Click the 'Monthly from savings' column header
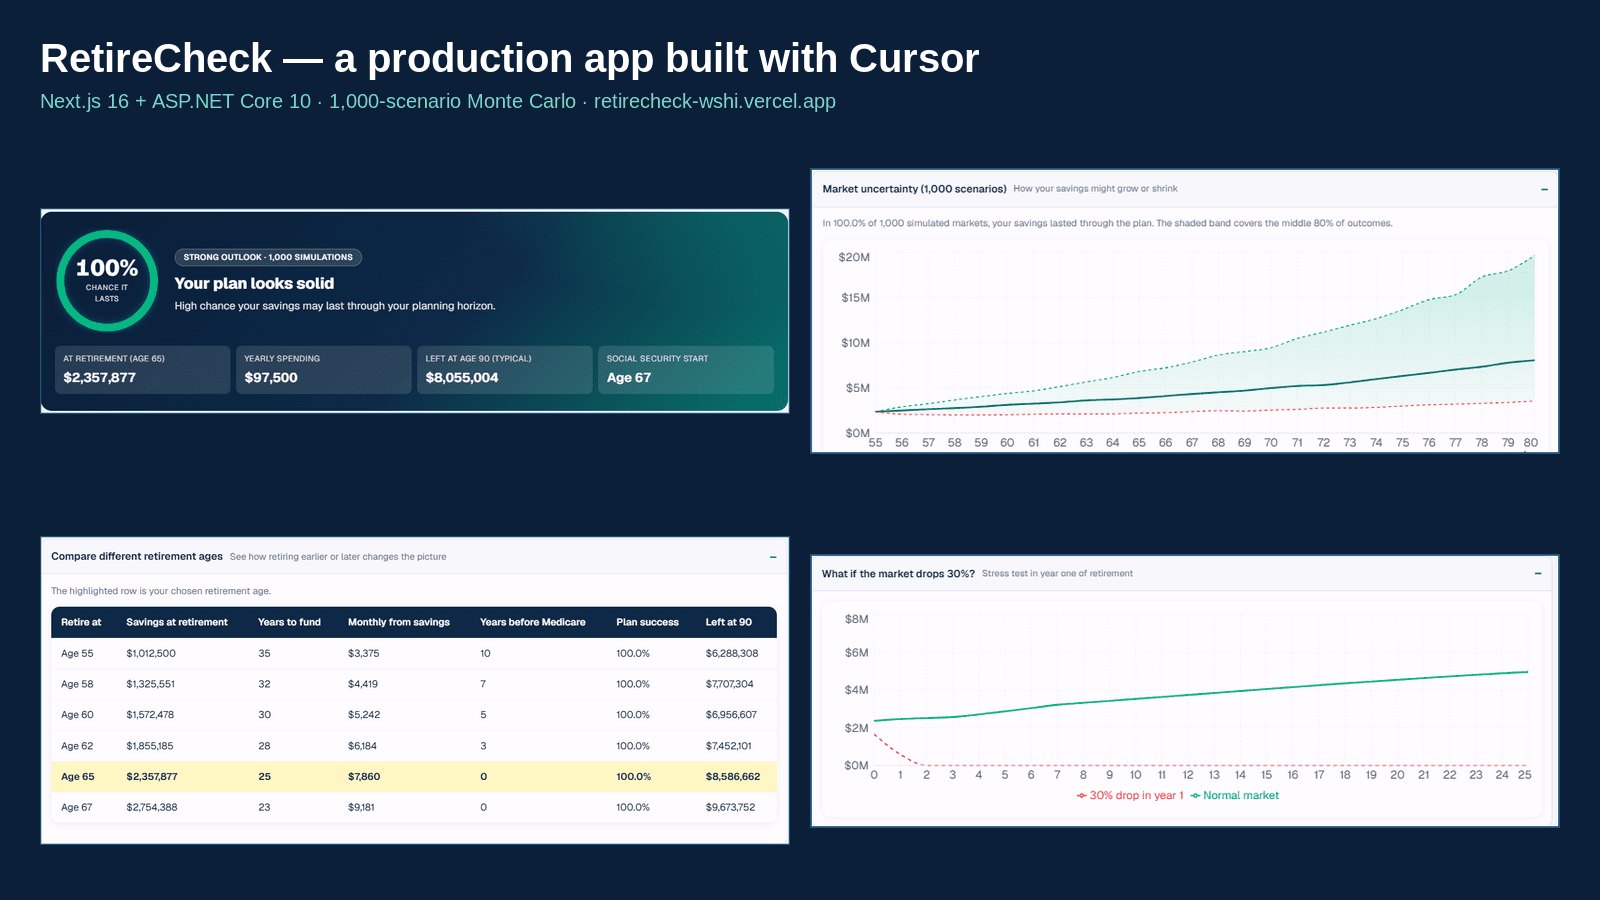The image size is (1600, 900). point(399,622)
